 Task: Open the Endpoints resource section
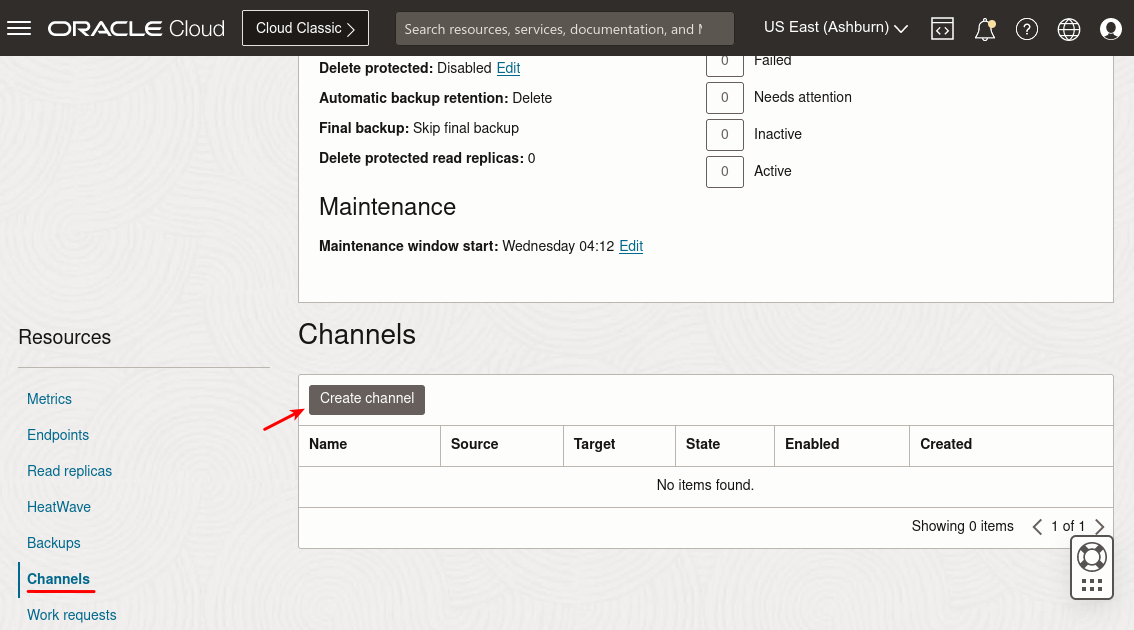coord(58,435)
